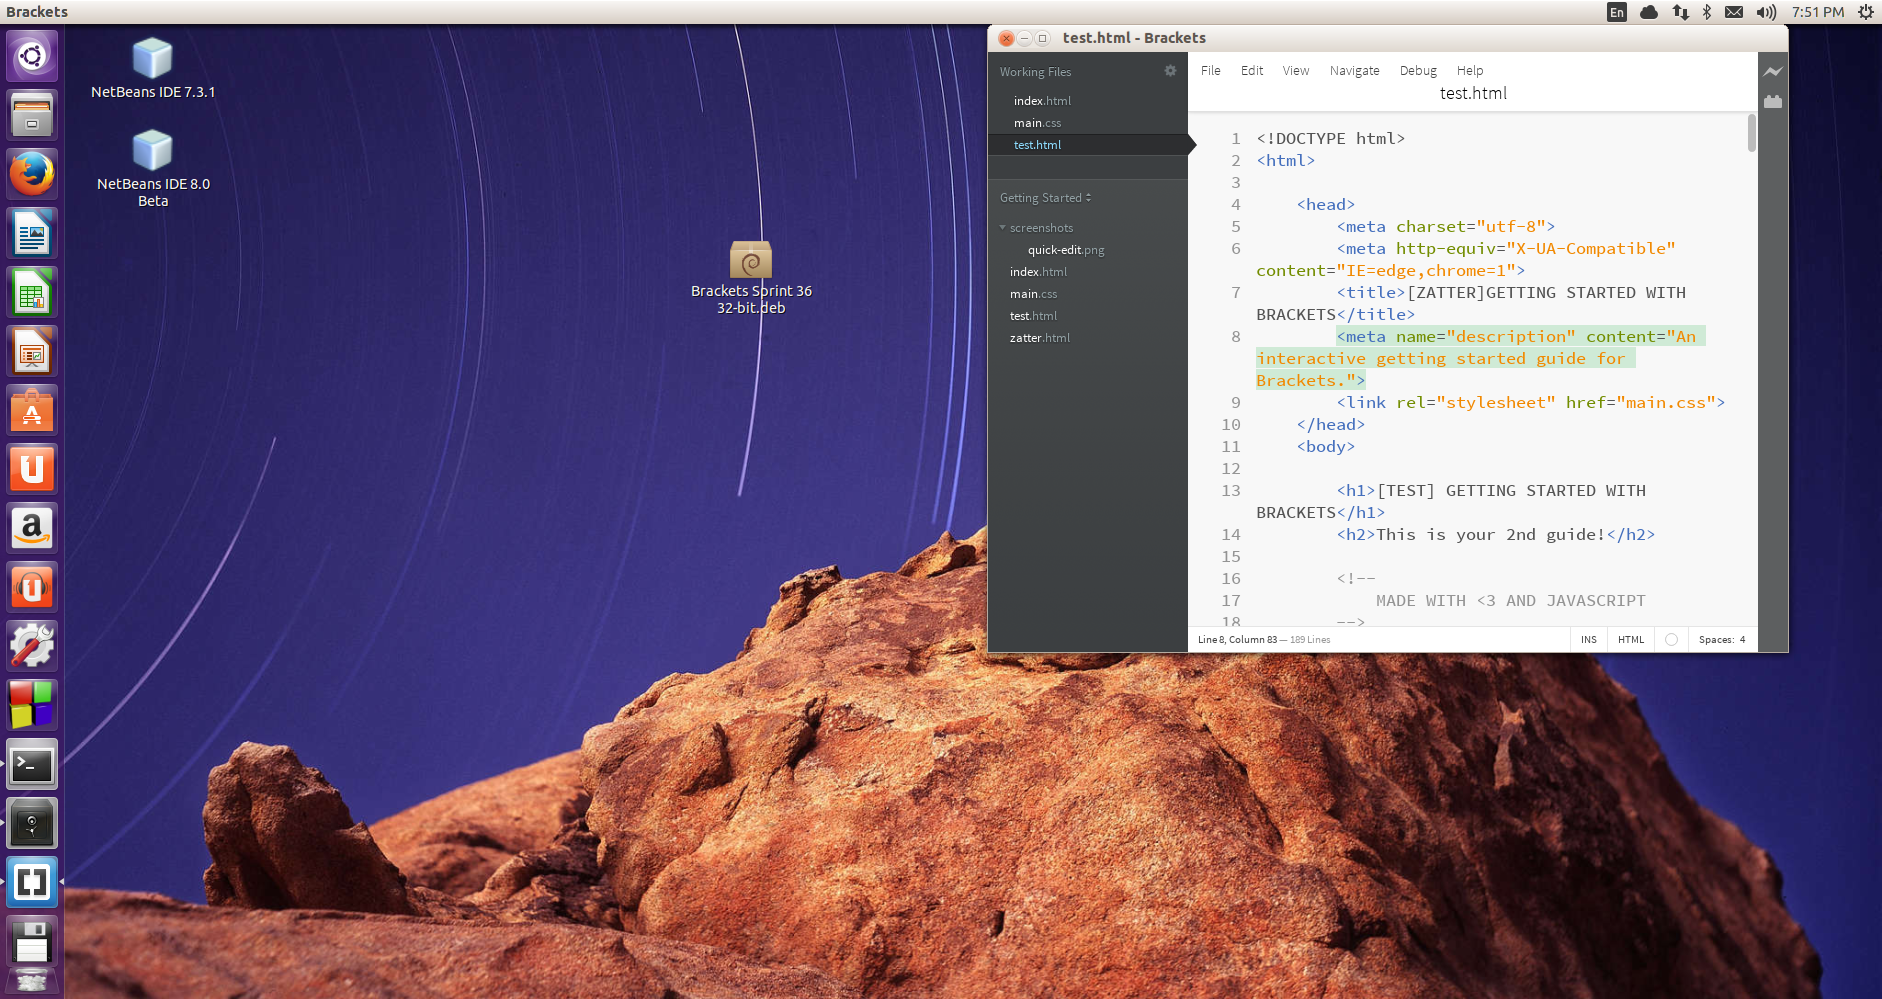Launch LibreOffice Calc from the launcher
The image size is (1882, 999).
(32, 292)
